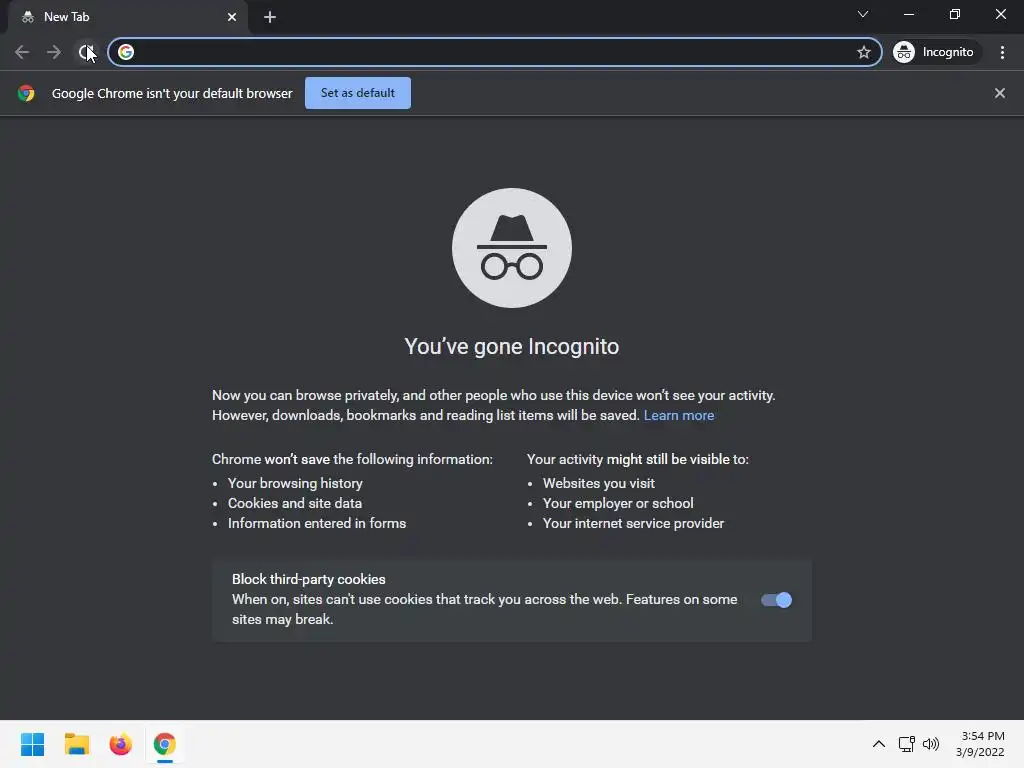Close the New Tab tab
The width and height of the screenshot is (1024, 768).
tap(232, 17)
